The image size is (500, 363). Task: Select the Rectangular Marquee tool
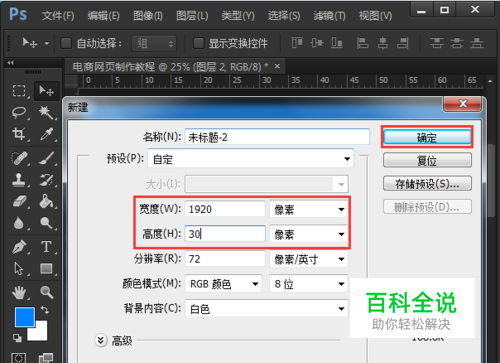[x=19, y=90]
